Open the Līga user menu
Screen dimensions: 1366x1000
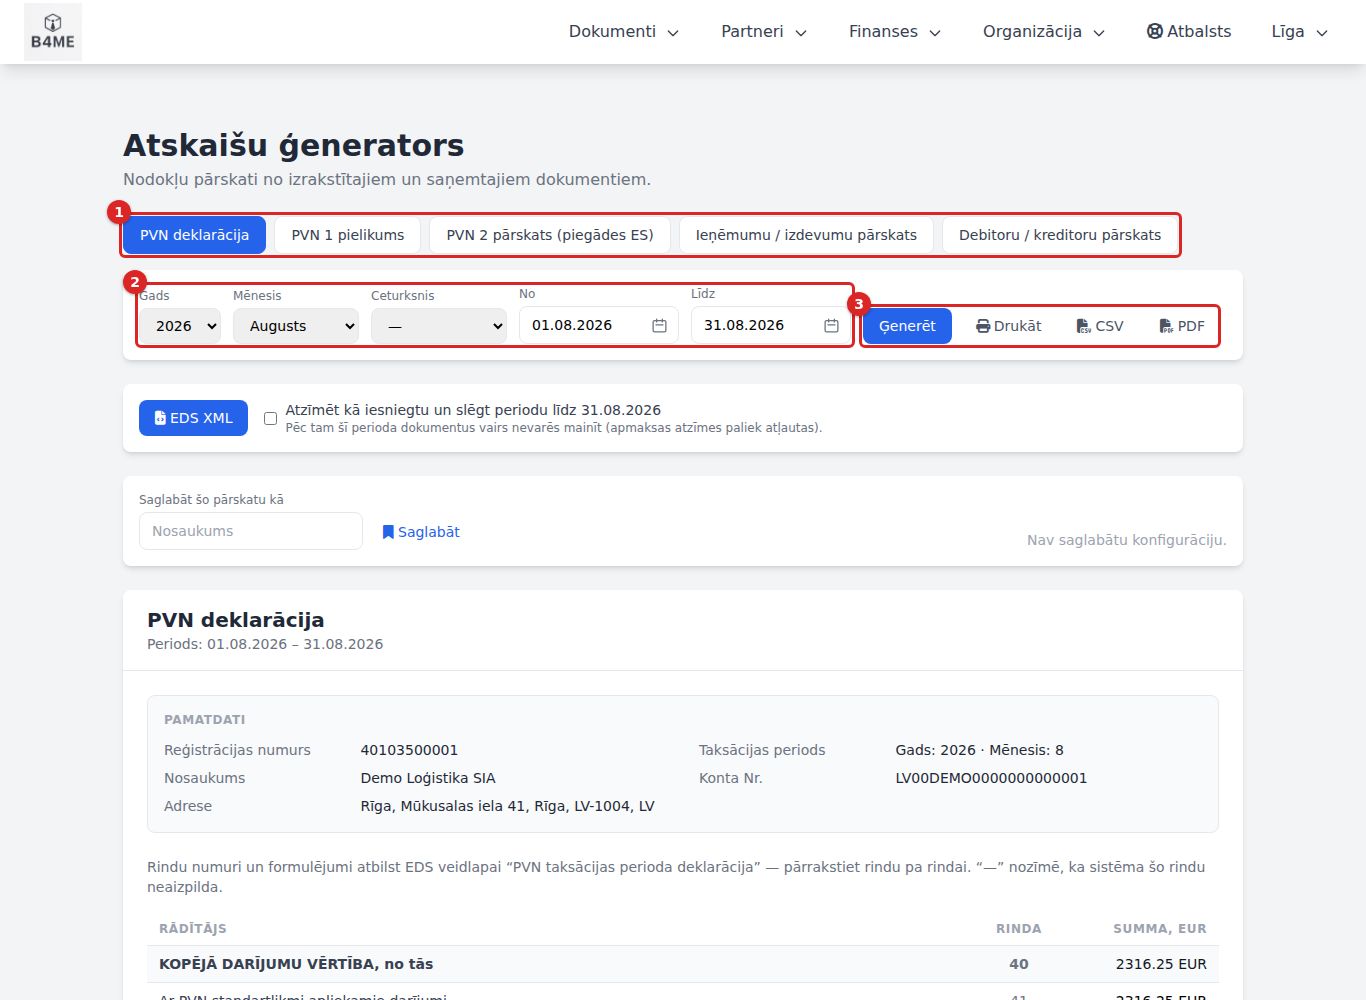pyautogui.click(x=1299, y=32)
